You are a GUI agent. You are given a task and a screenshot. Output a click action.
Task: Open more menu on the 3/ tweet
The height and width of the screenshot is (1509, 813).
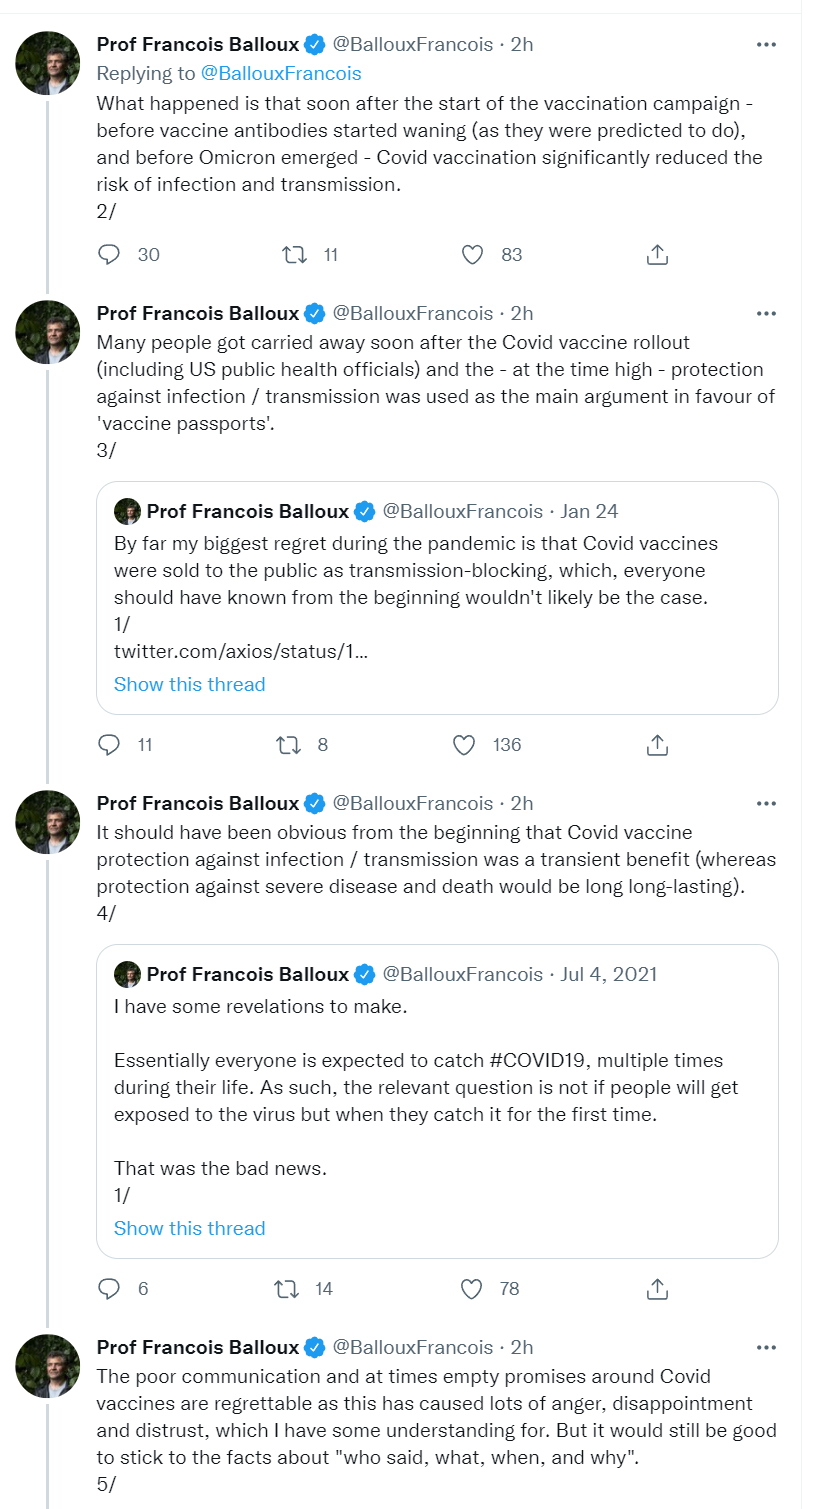tap(766, 313)
